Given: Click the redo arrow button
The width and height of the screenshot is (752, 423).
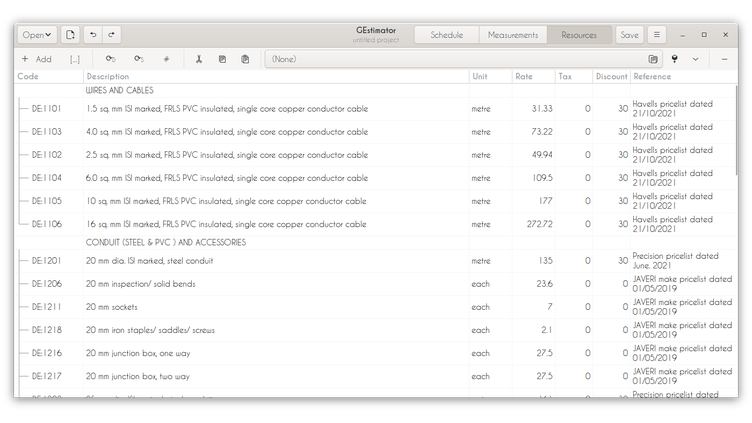Looking at the screenshot, I should pos(112,35).
